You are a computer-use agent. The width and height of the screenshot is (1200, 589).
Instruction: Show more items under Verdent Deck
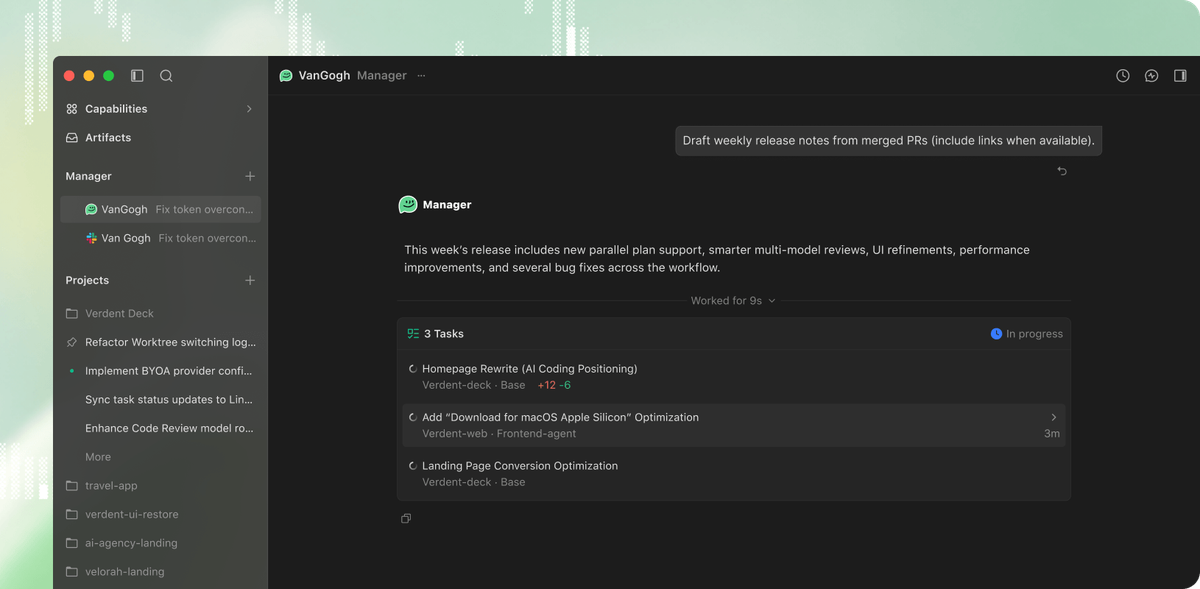click(x=98, y=457)
